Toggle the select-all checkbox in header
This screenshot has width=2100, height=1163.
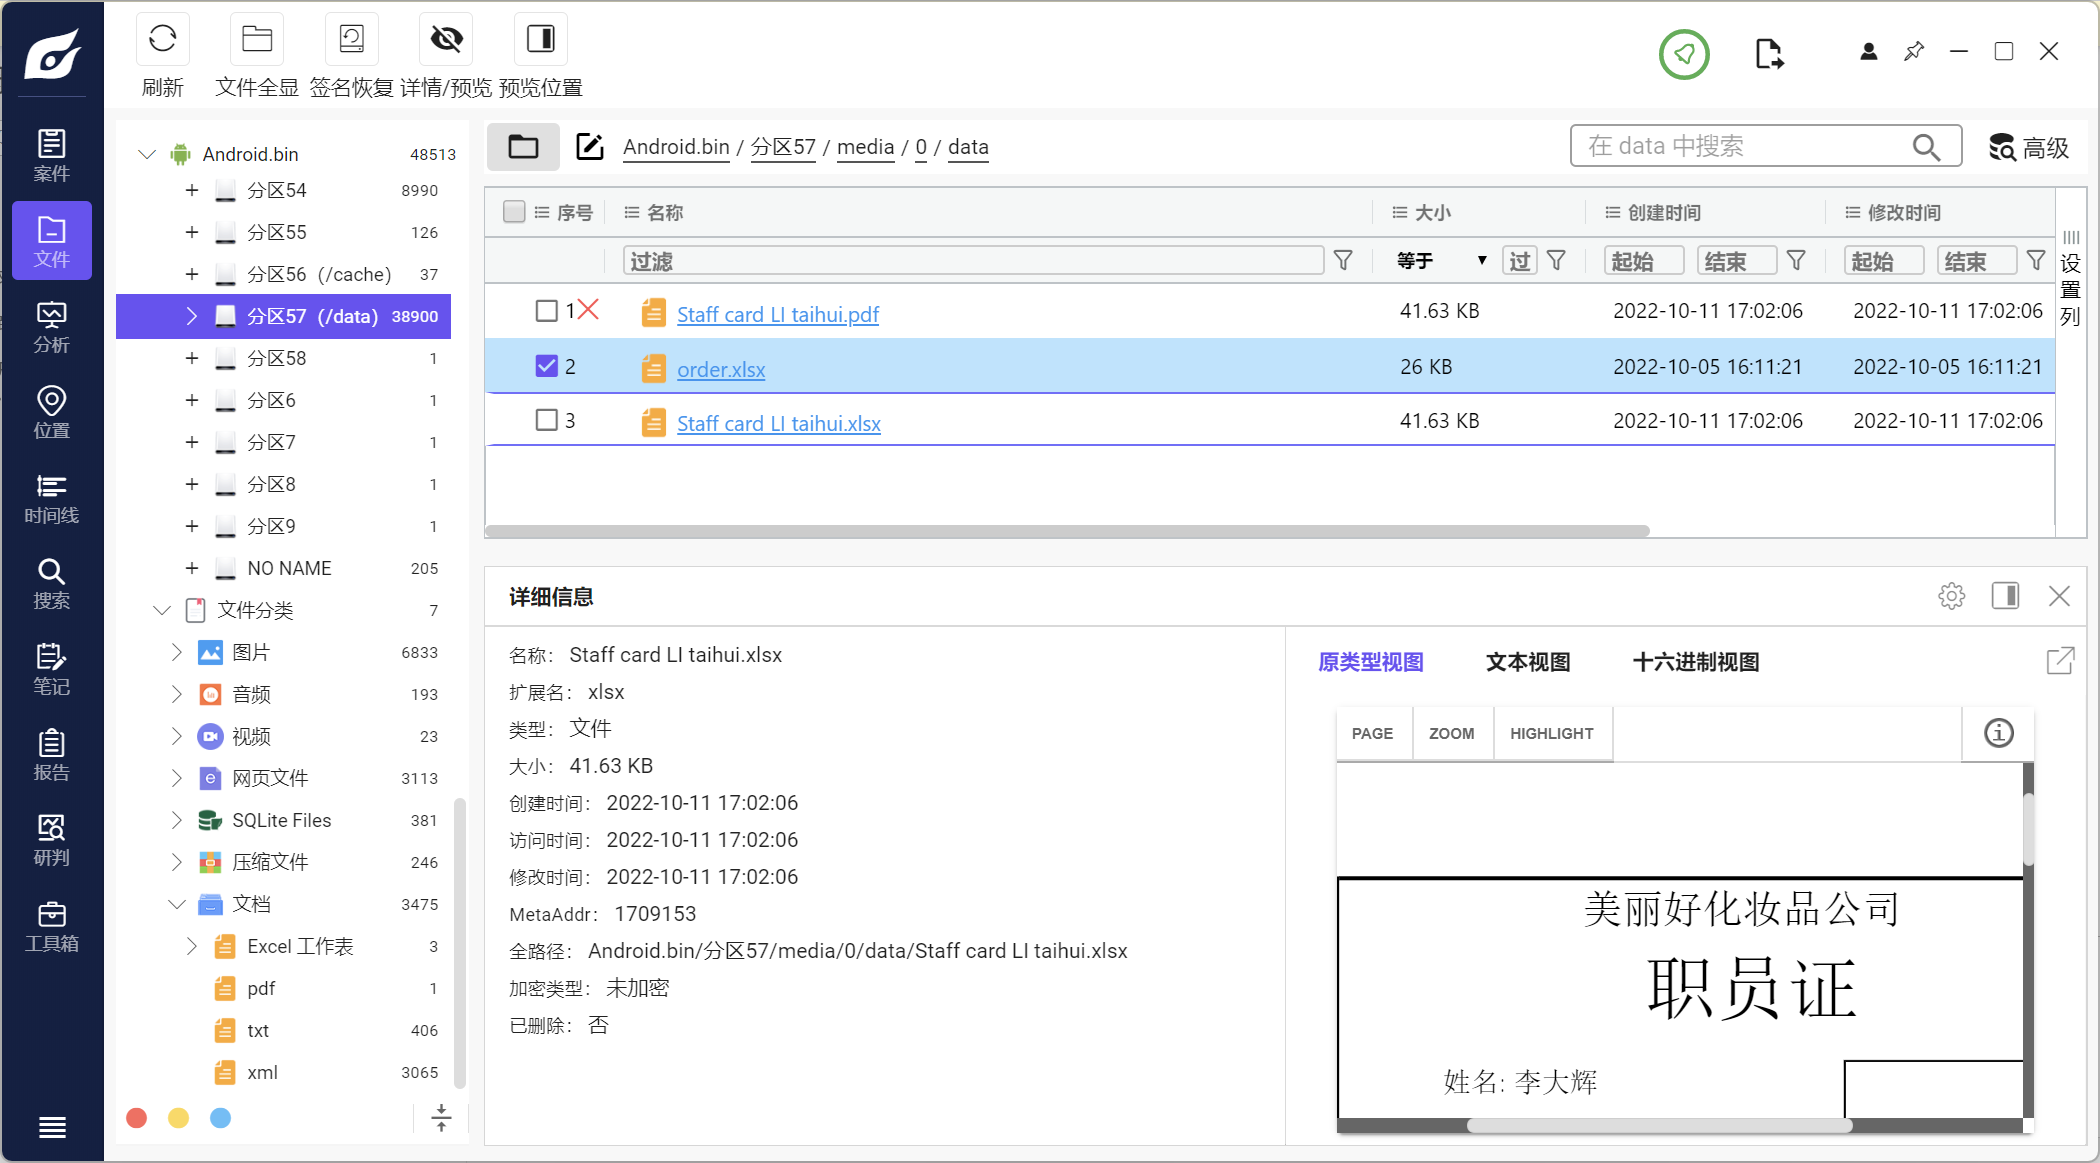click(514, 212)
